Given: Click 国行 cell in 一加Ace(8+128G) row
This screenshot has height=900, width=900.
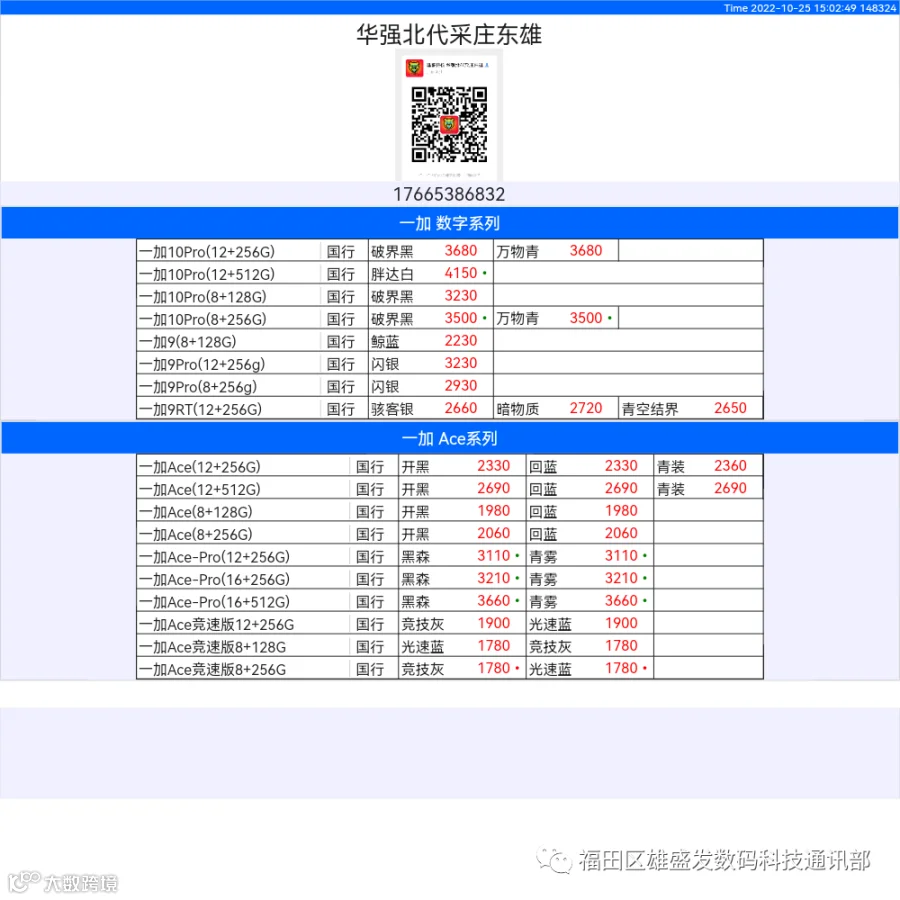Looking at the screenshot, I should [370, 511].
